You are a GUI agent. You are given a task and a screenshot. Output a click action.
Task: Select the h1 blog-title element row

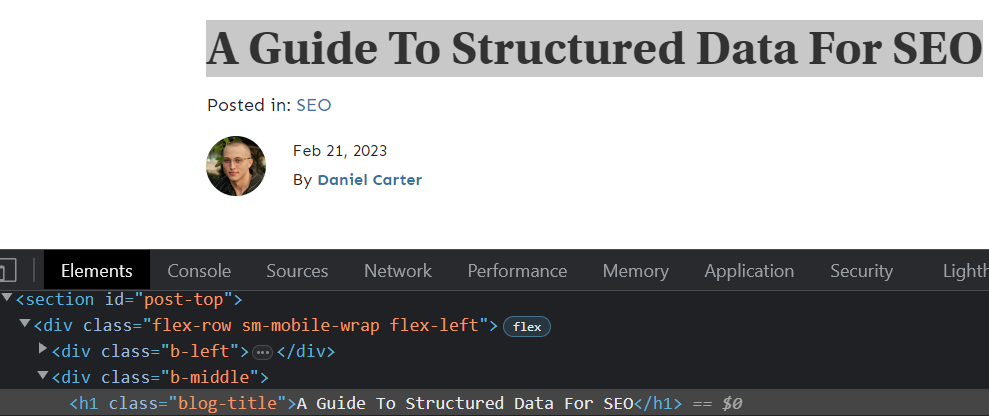(x=494, y=403)
